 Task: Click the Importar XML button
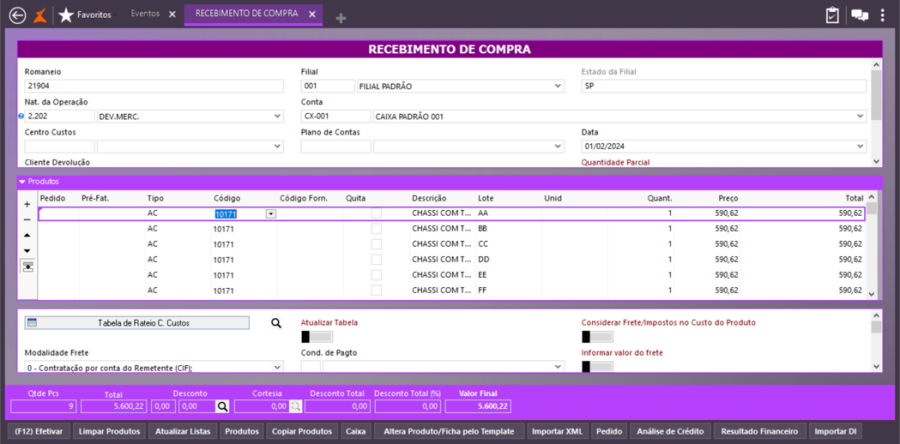coord(557,431)
